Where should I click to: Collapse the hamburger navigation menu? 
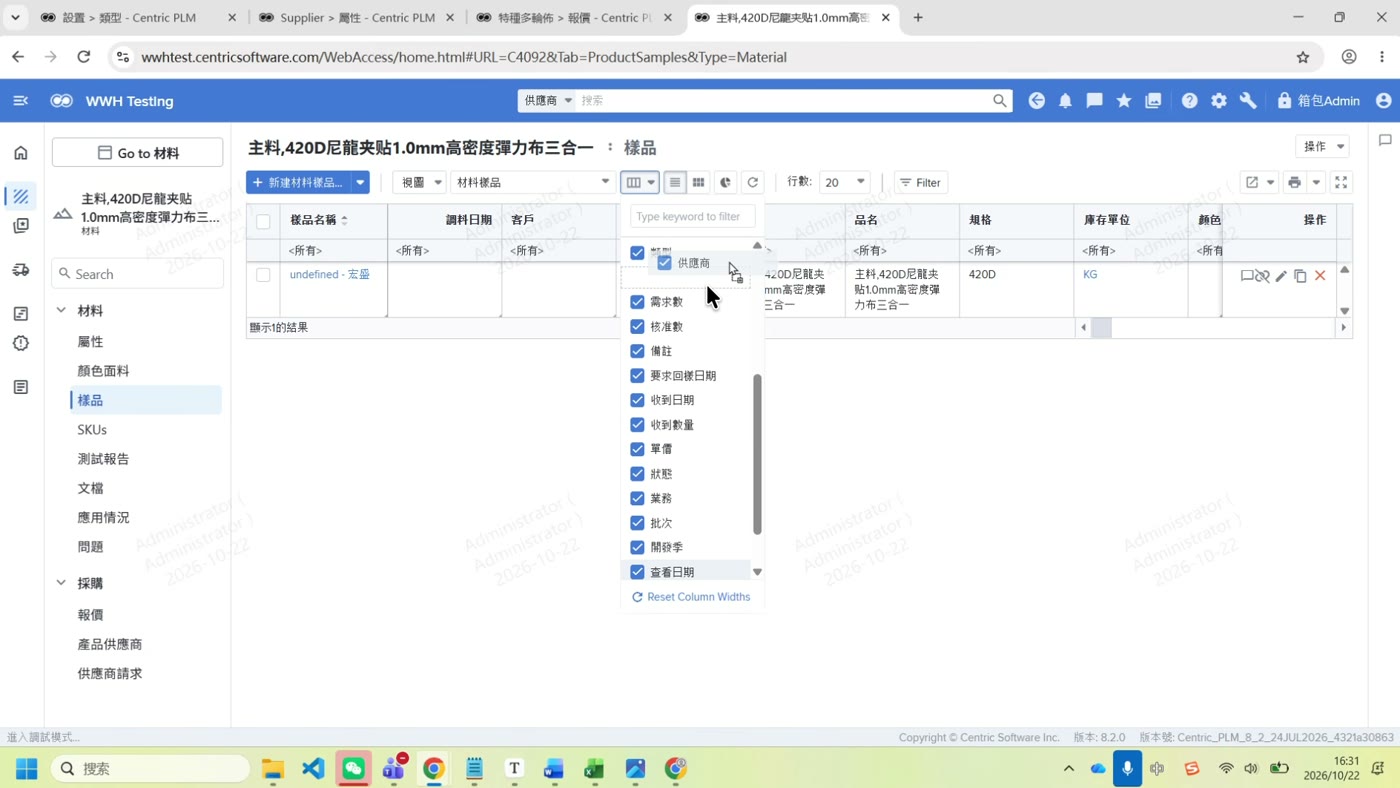point(20,101)
